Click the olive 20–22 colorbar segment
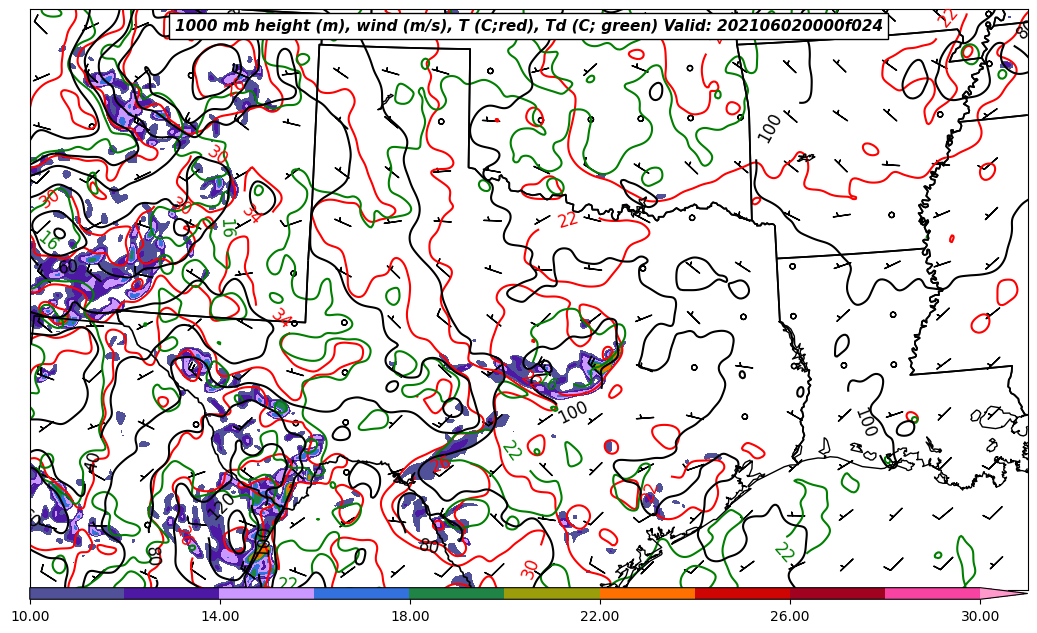The image size is (1037, 633). pos(552,593)
